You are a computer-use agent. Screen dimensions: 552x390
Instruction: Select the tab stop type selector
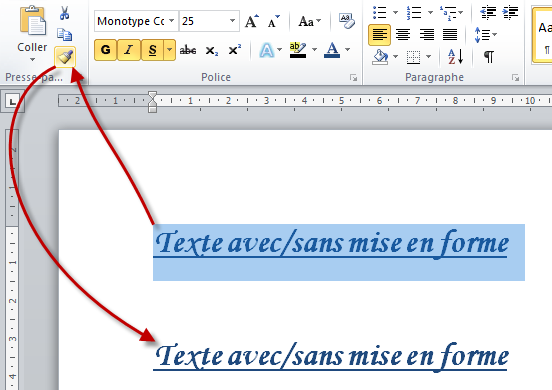coord(13,102)
